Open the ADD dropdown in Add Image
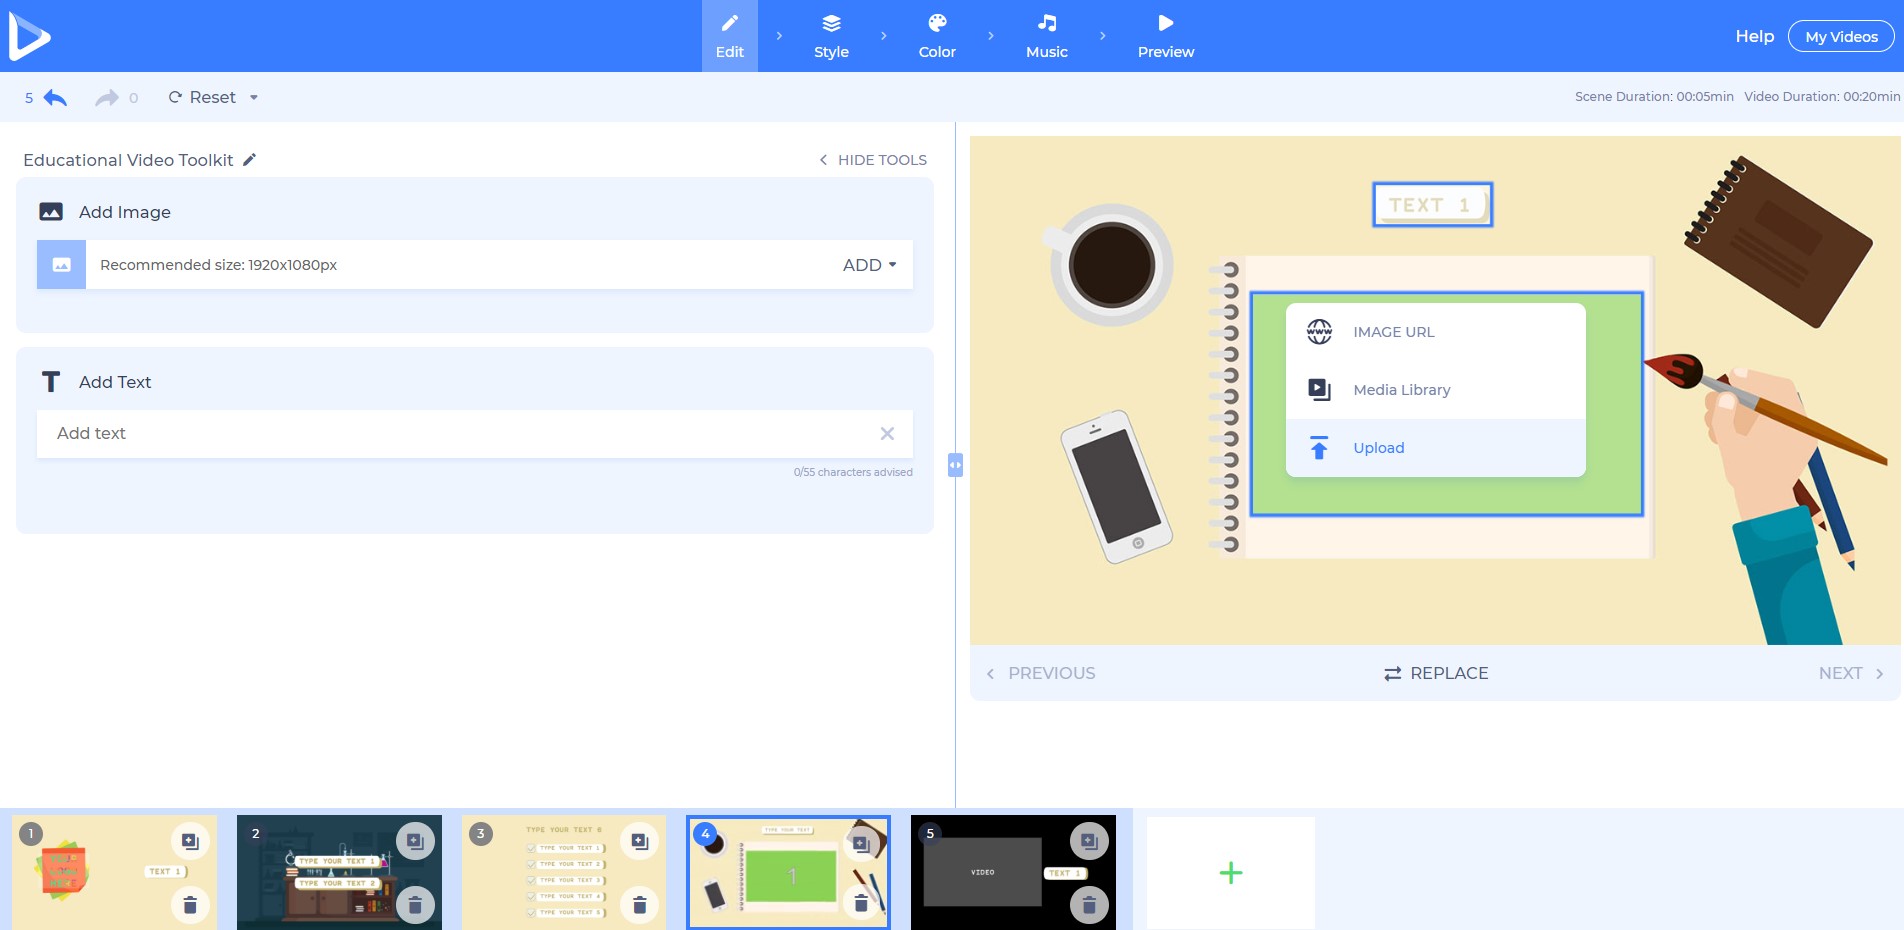 pyautogui.click(x=866, y=264)
